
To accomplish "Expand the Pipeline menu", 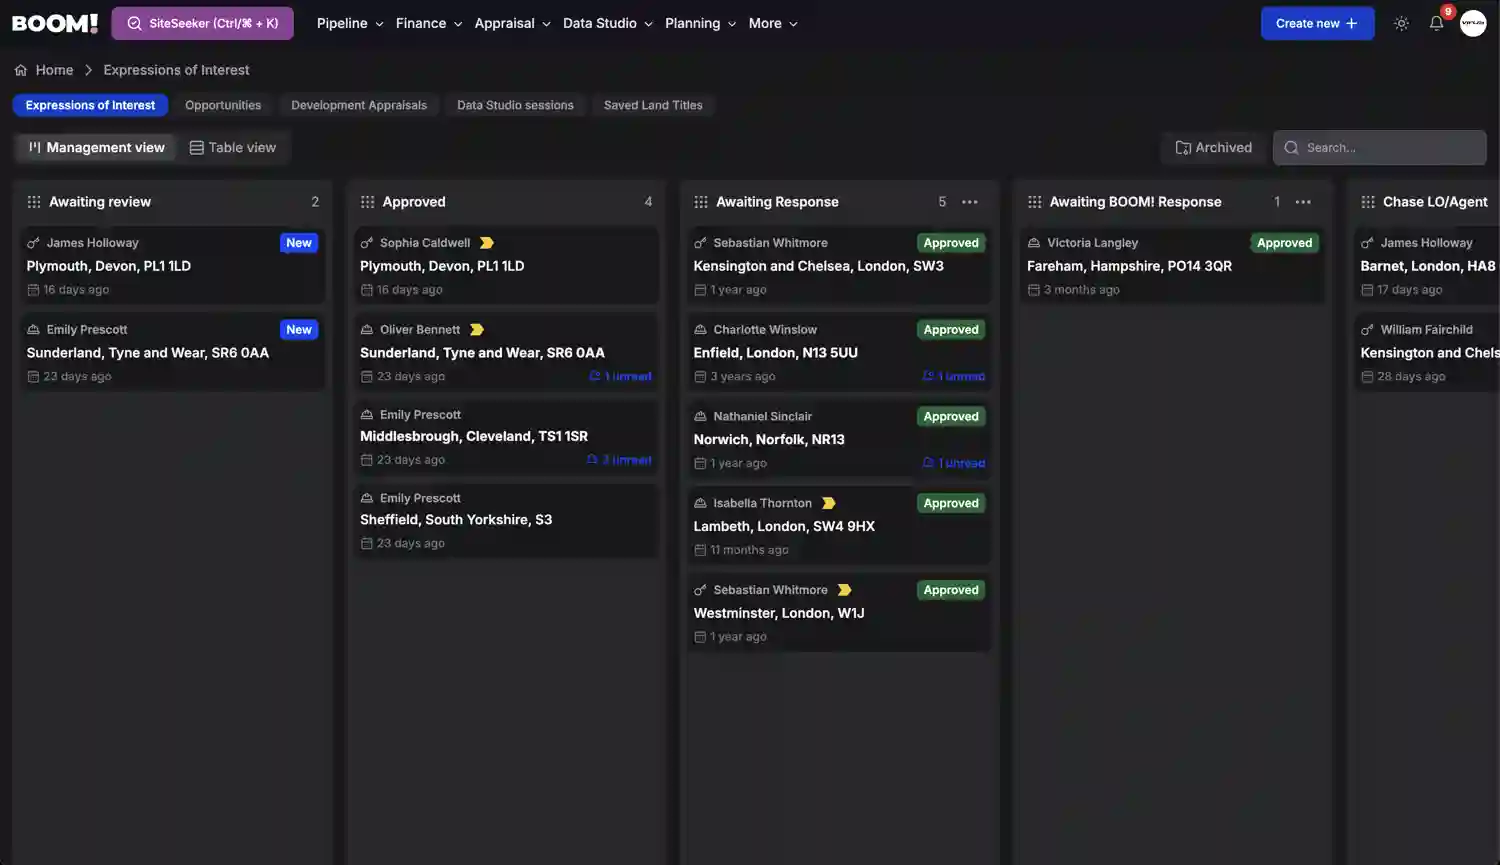I will (x=350, y=23).
